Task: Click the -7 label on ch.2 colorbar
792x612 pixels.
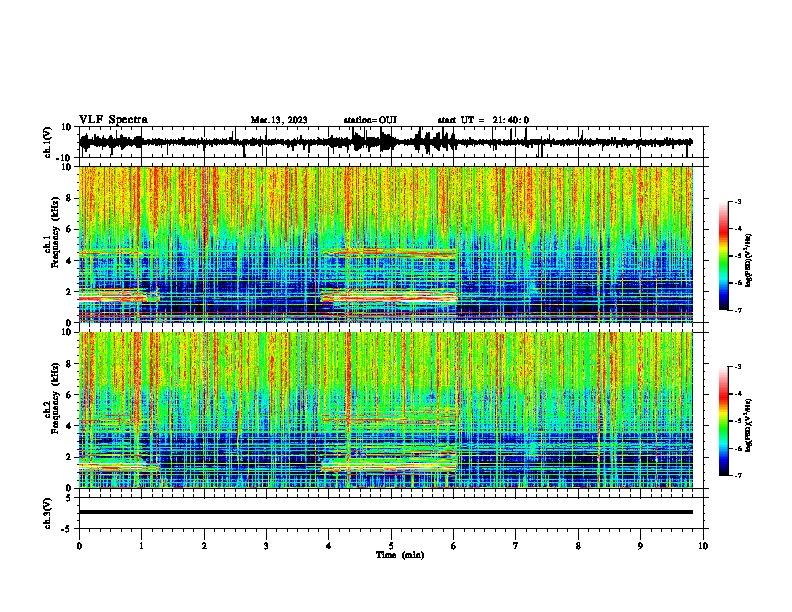Action: pyautogui.click(x=738, y=475)
